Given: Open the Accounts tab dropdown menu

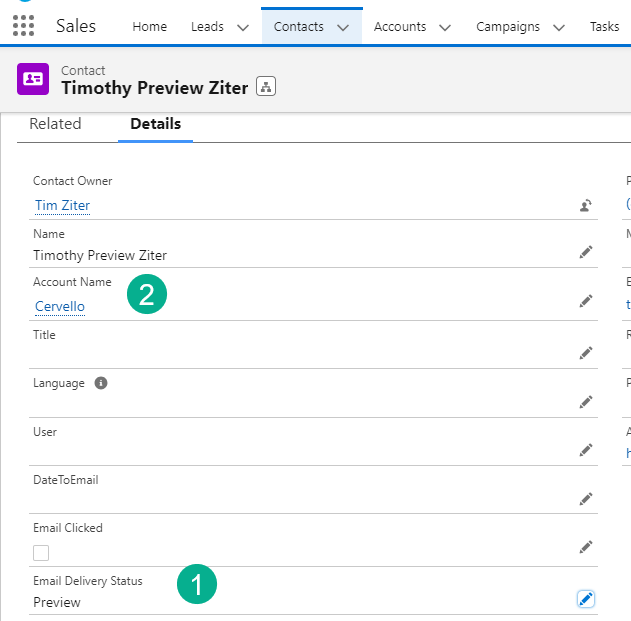Looking at the screenshot, I should (445, 27).
